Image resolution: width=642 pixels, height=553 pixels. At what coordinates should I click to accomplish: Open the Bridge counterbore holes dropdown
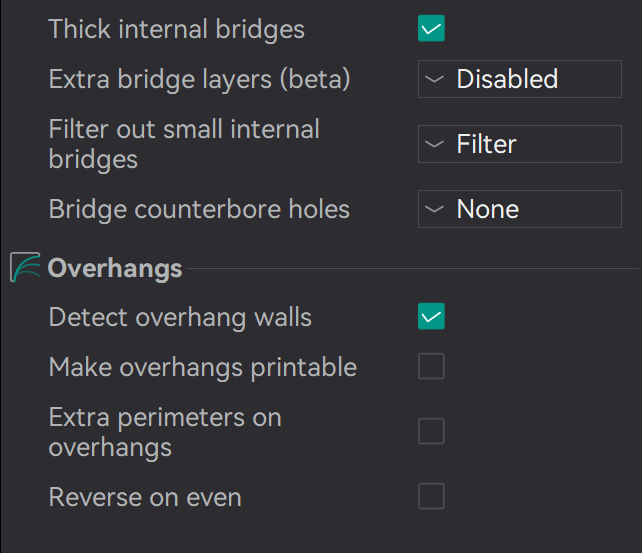(x=519, y=209)
